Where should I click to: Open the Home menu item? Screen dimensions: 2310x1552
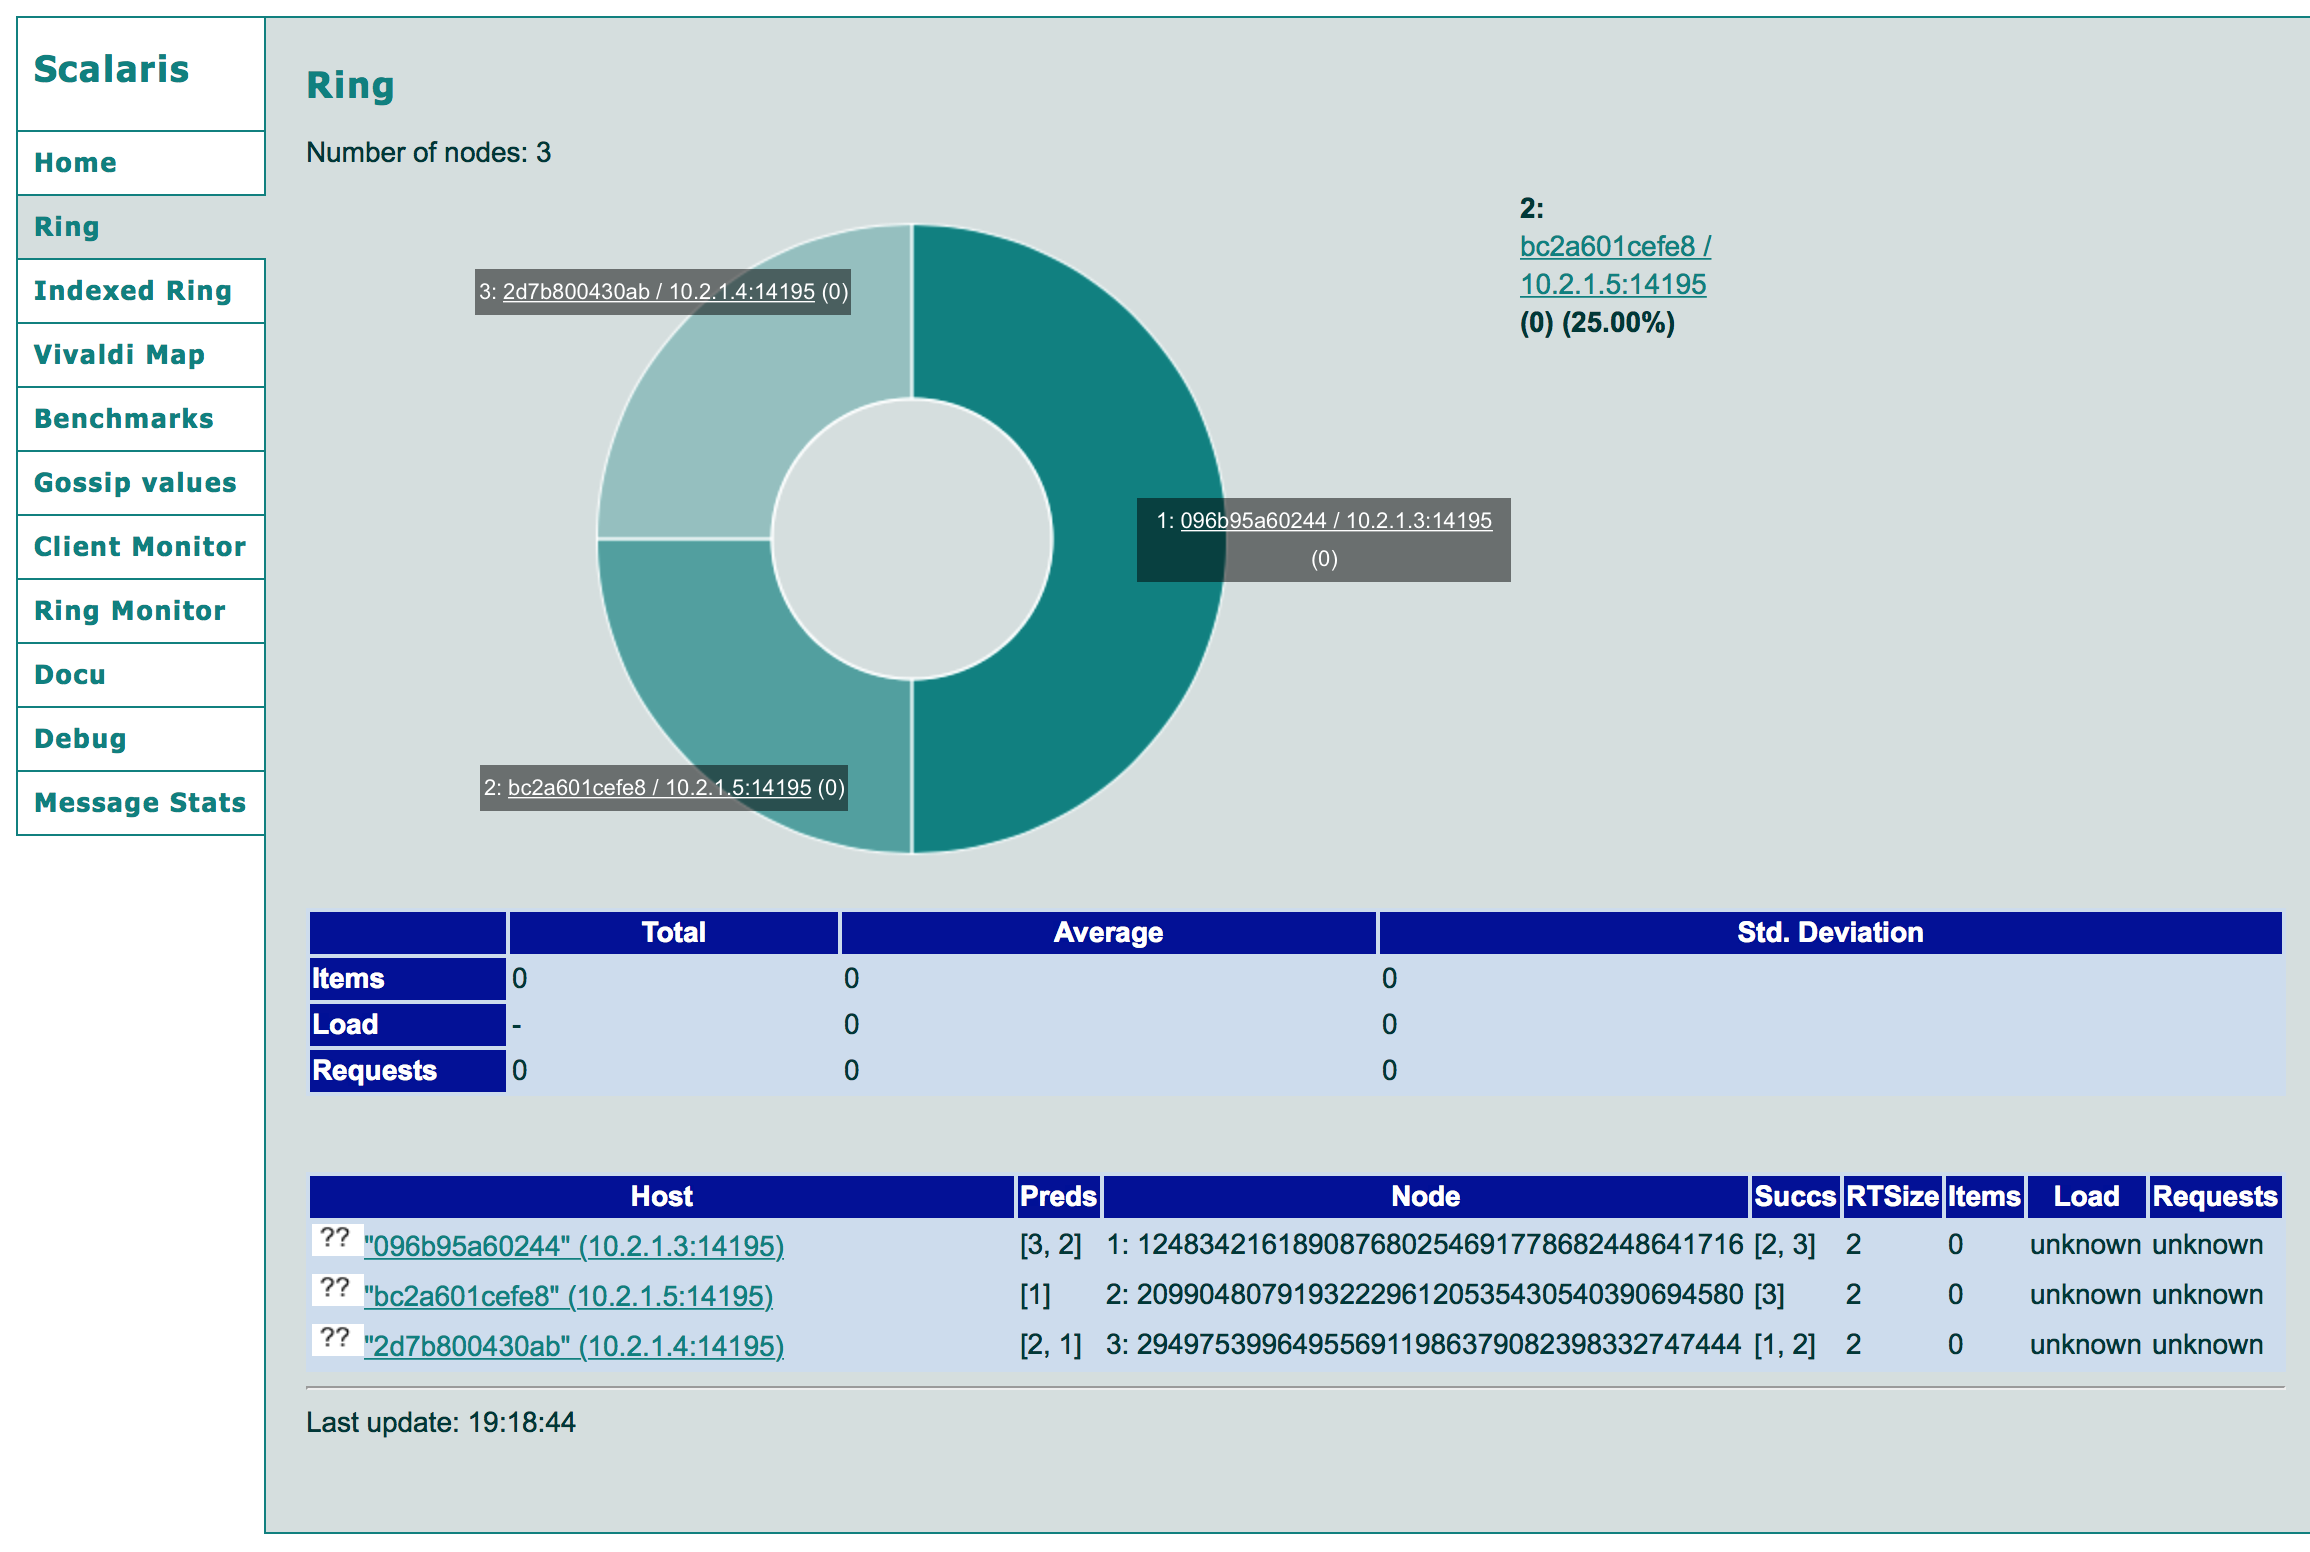[x=76, y=163]
